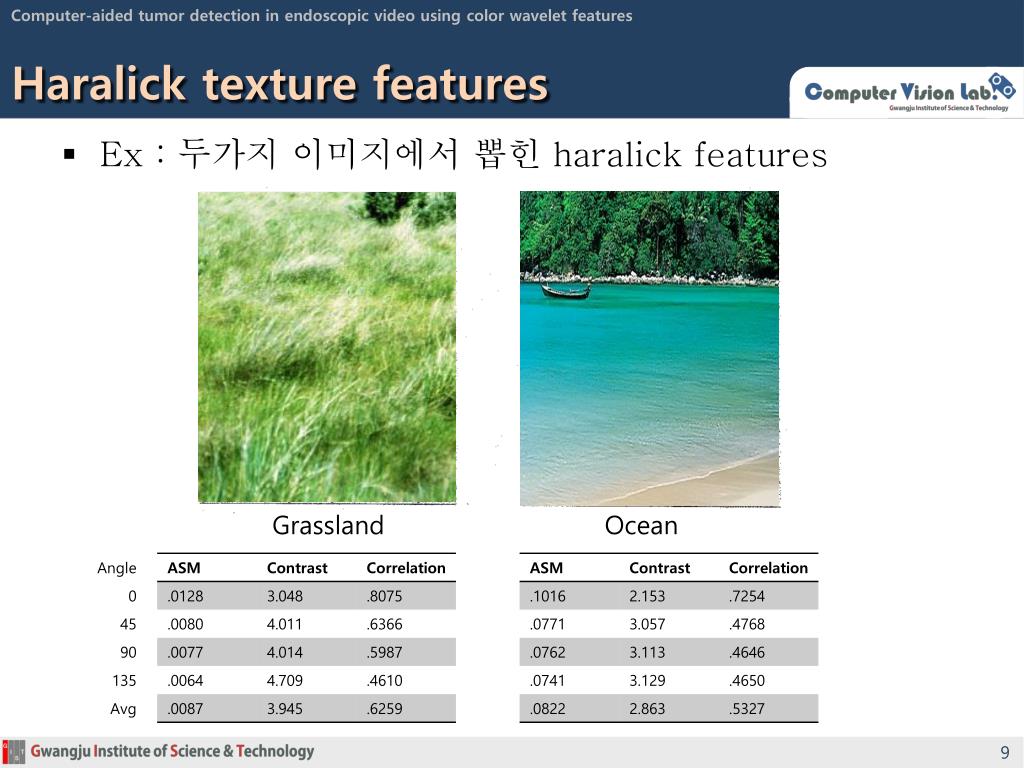This screenshot has width=1024, height=768.
Task: Select the Ocean photo
Action: click(649, 349)
